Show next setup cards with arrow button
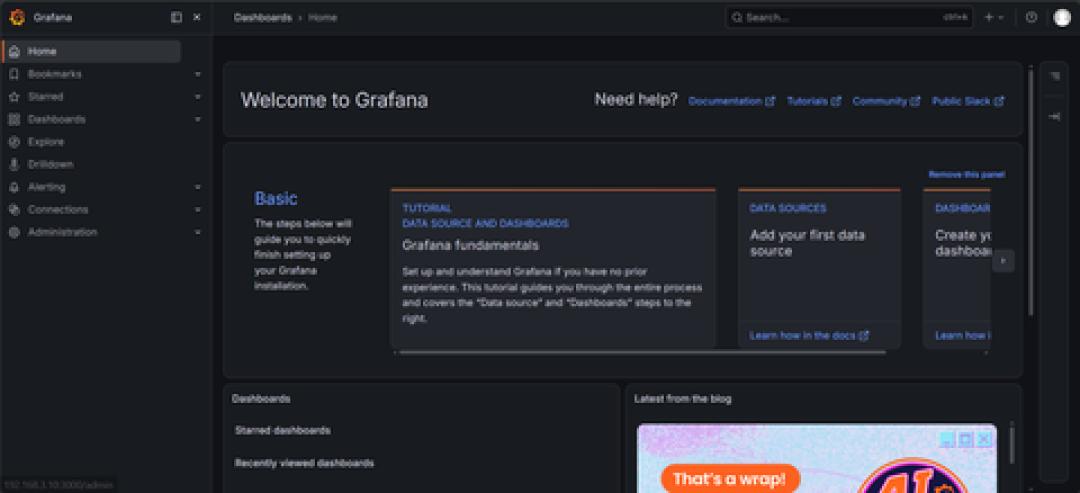Viewport: 1080px width, 493px height. (x=1003, y=261)
